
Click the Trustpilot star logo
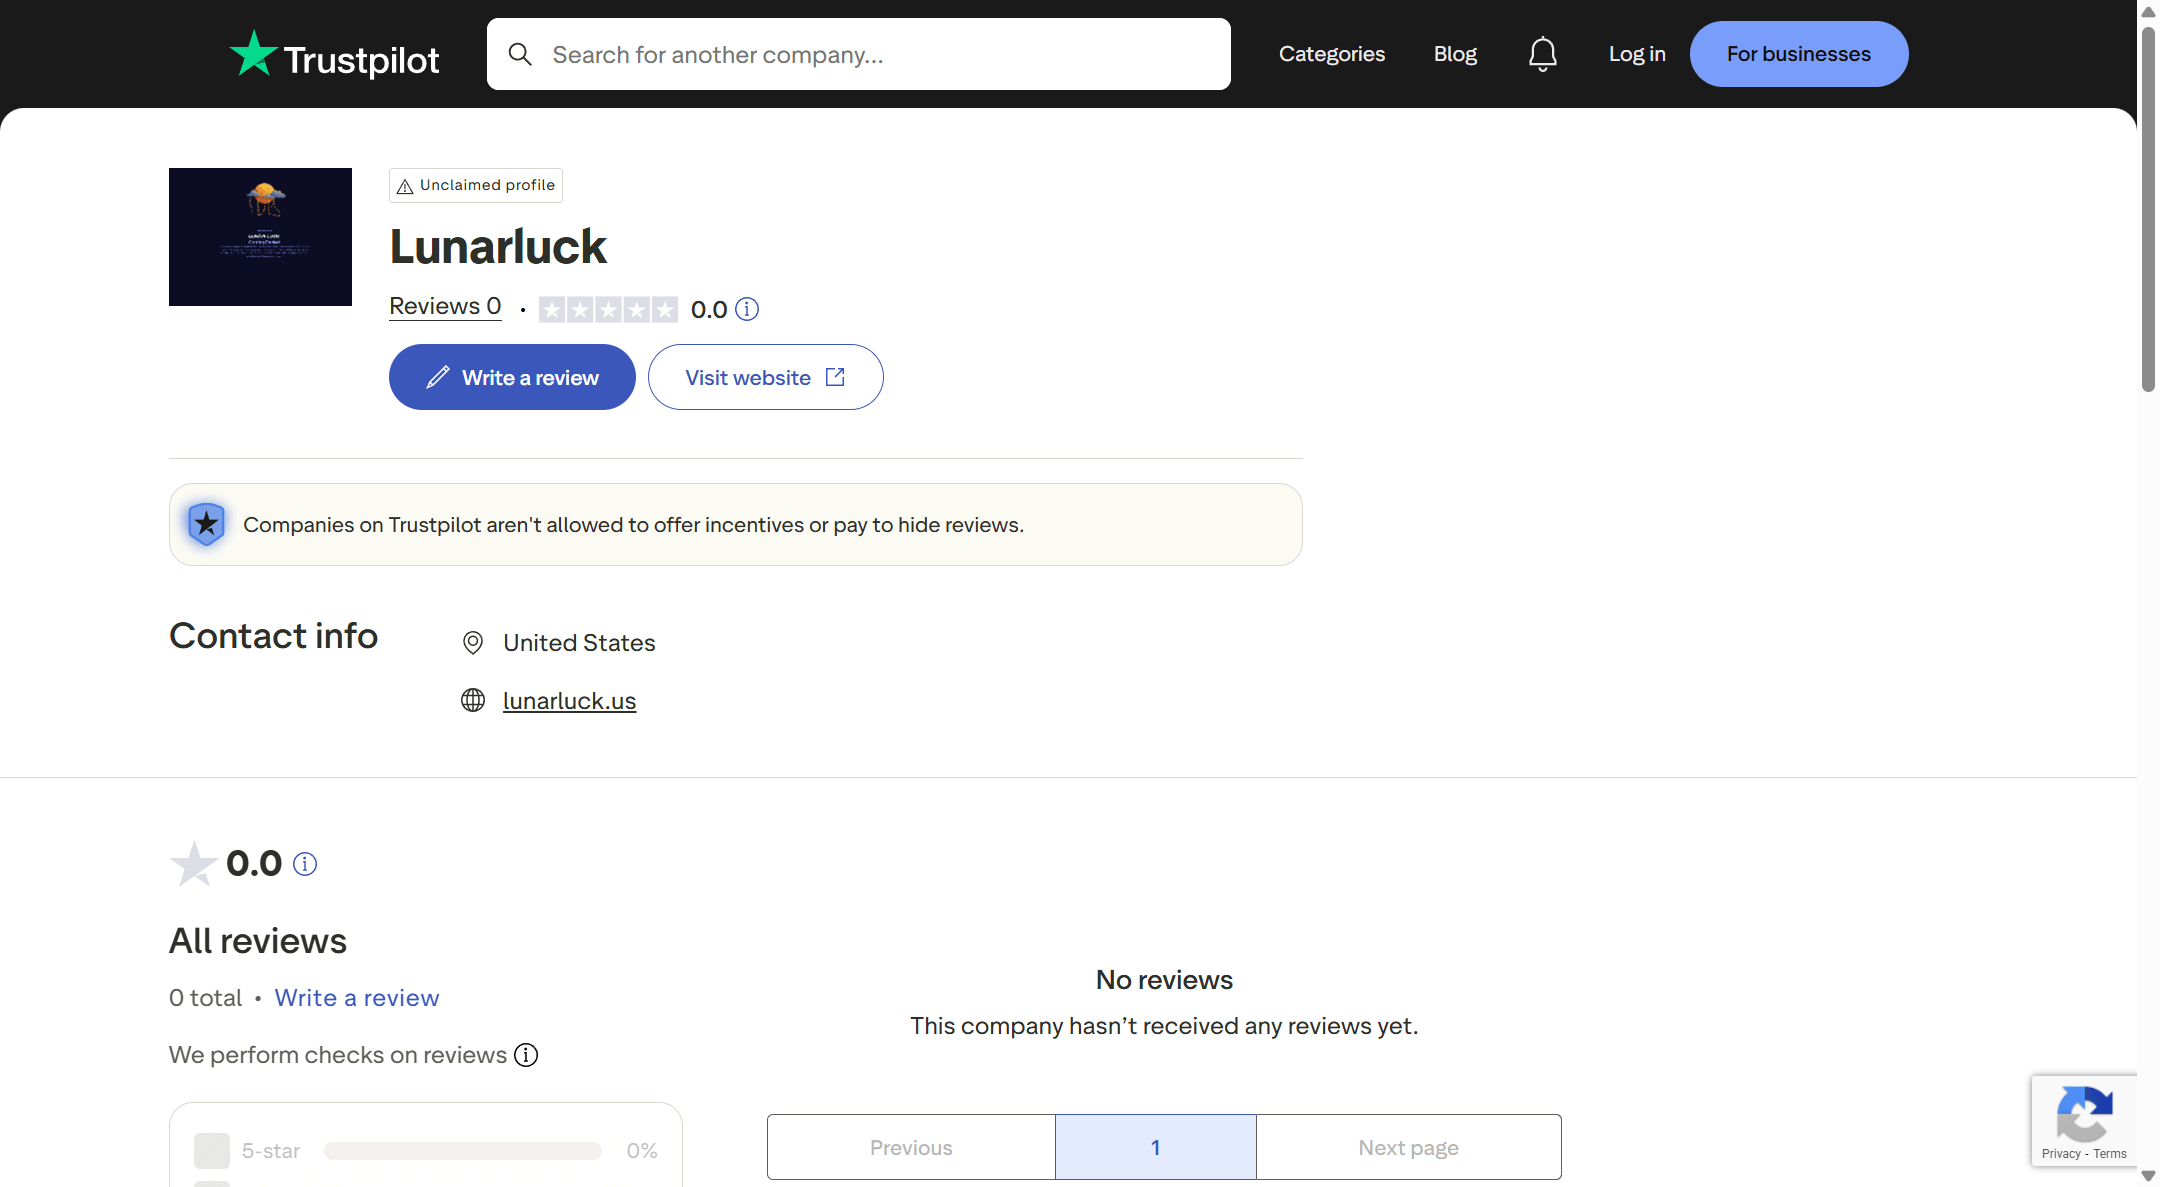point(254,54)
